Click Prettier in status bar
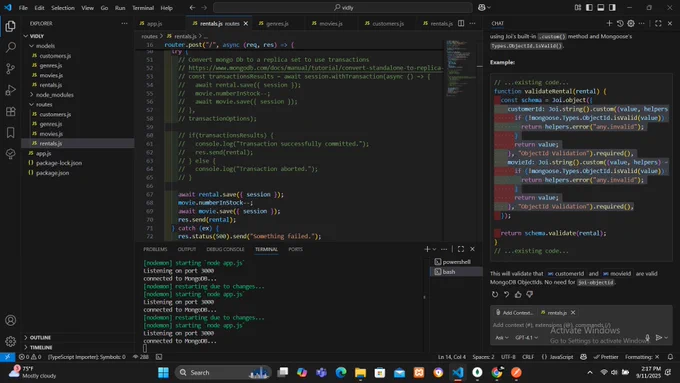The width and height of the screenshot is (680, 383). coord(606,357)
